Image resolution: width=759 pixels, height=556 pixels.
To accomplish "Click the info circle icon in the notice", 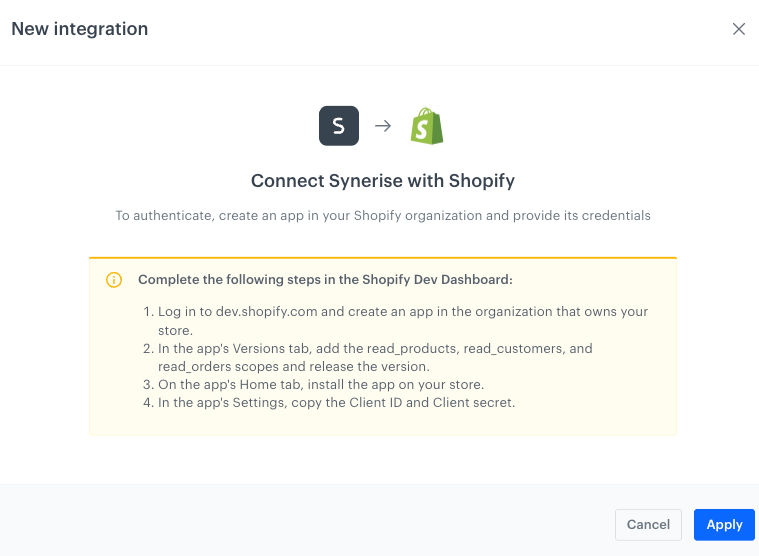I will click(114, 280).
